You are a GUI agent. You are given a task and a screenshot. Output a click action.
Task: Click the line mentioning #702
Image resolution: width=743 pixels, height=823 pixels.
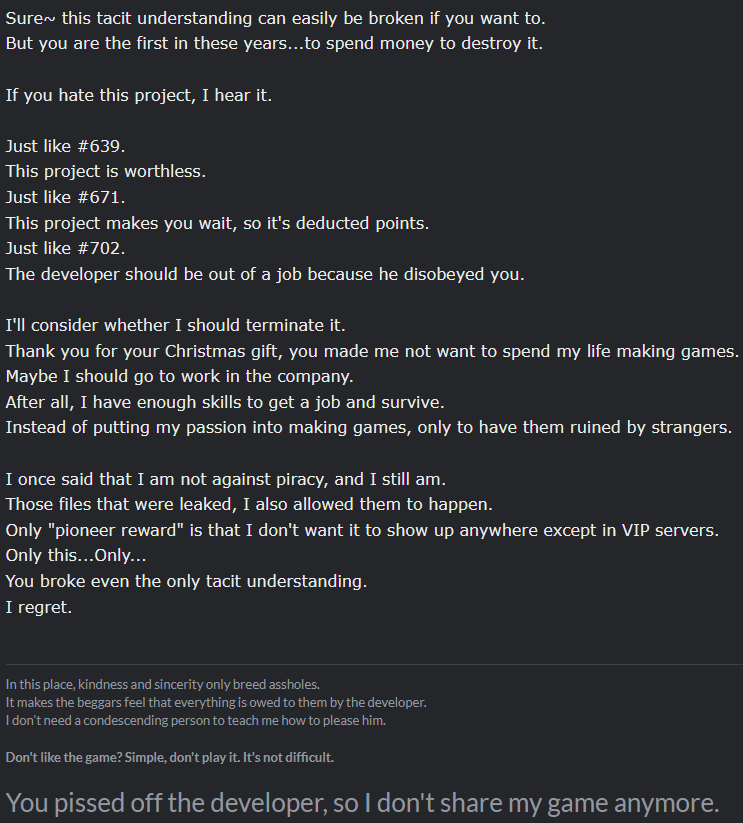coord(65,248)
